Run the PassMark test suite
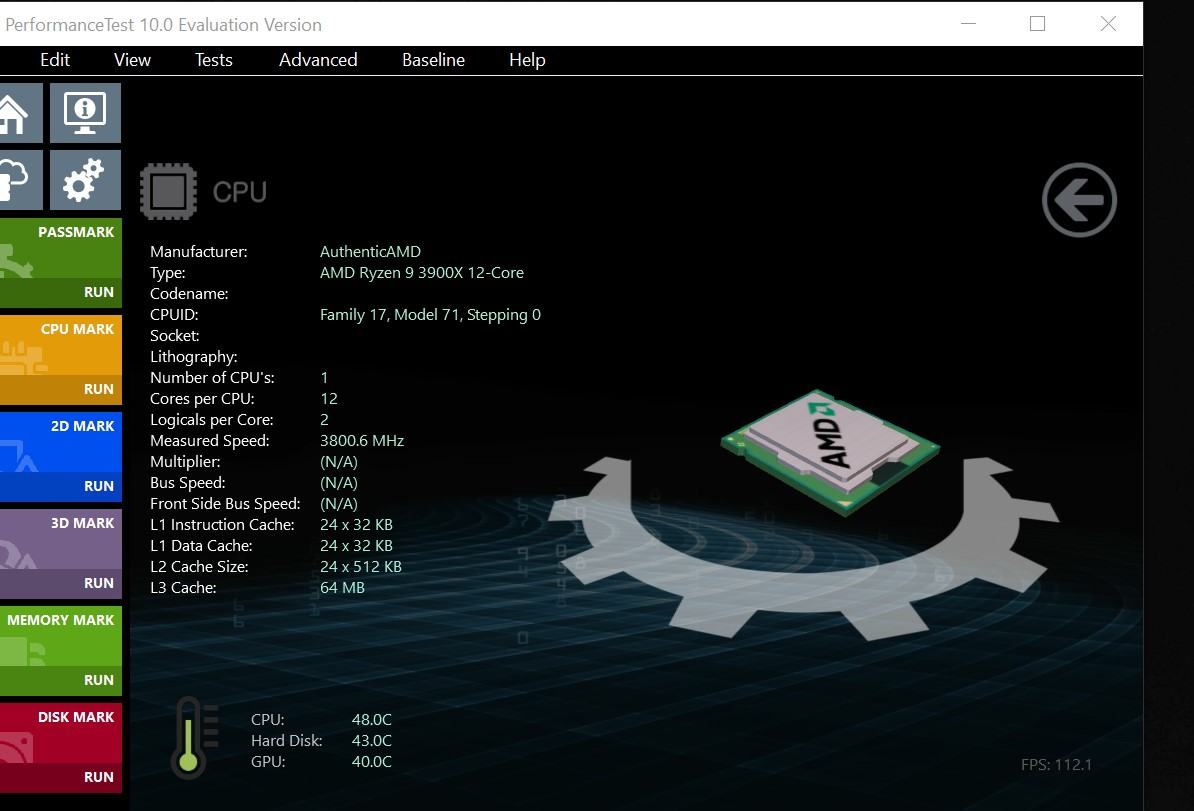The image size is (1194, 811). click(x=61, y=292)
